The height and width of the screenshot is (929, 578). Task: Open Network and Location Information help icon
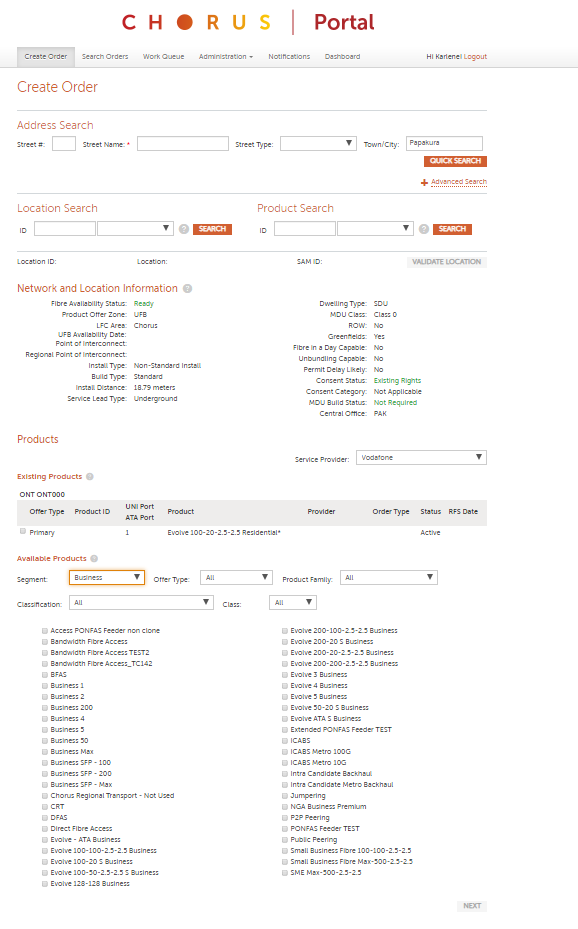[187, 289]
